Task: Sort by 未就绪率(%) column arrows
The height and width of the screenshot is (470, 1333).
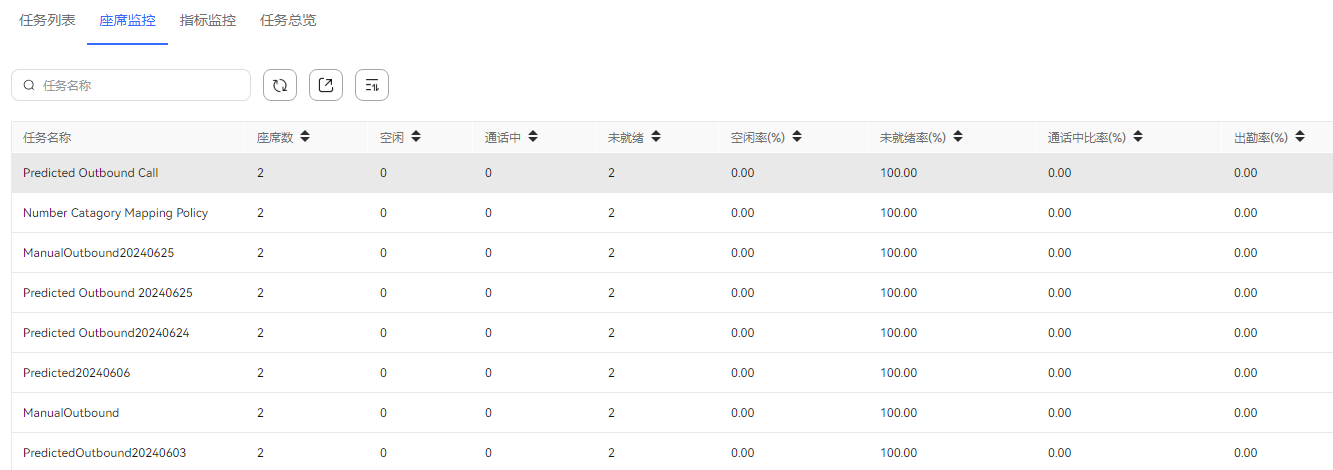Action: (958, 137)
